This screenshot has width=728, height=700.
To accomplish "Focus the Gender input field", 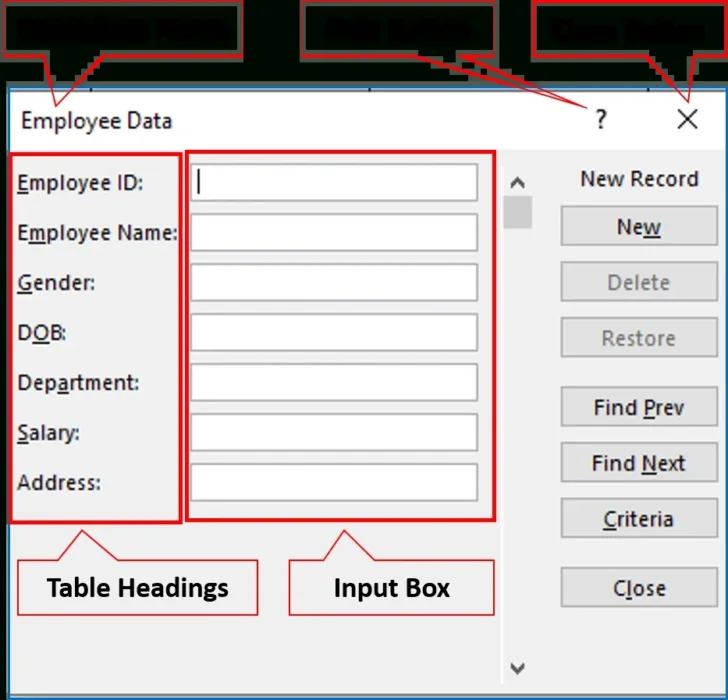I will click(x=334, y=282).
